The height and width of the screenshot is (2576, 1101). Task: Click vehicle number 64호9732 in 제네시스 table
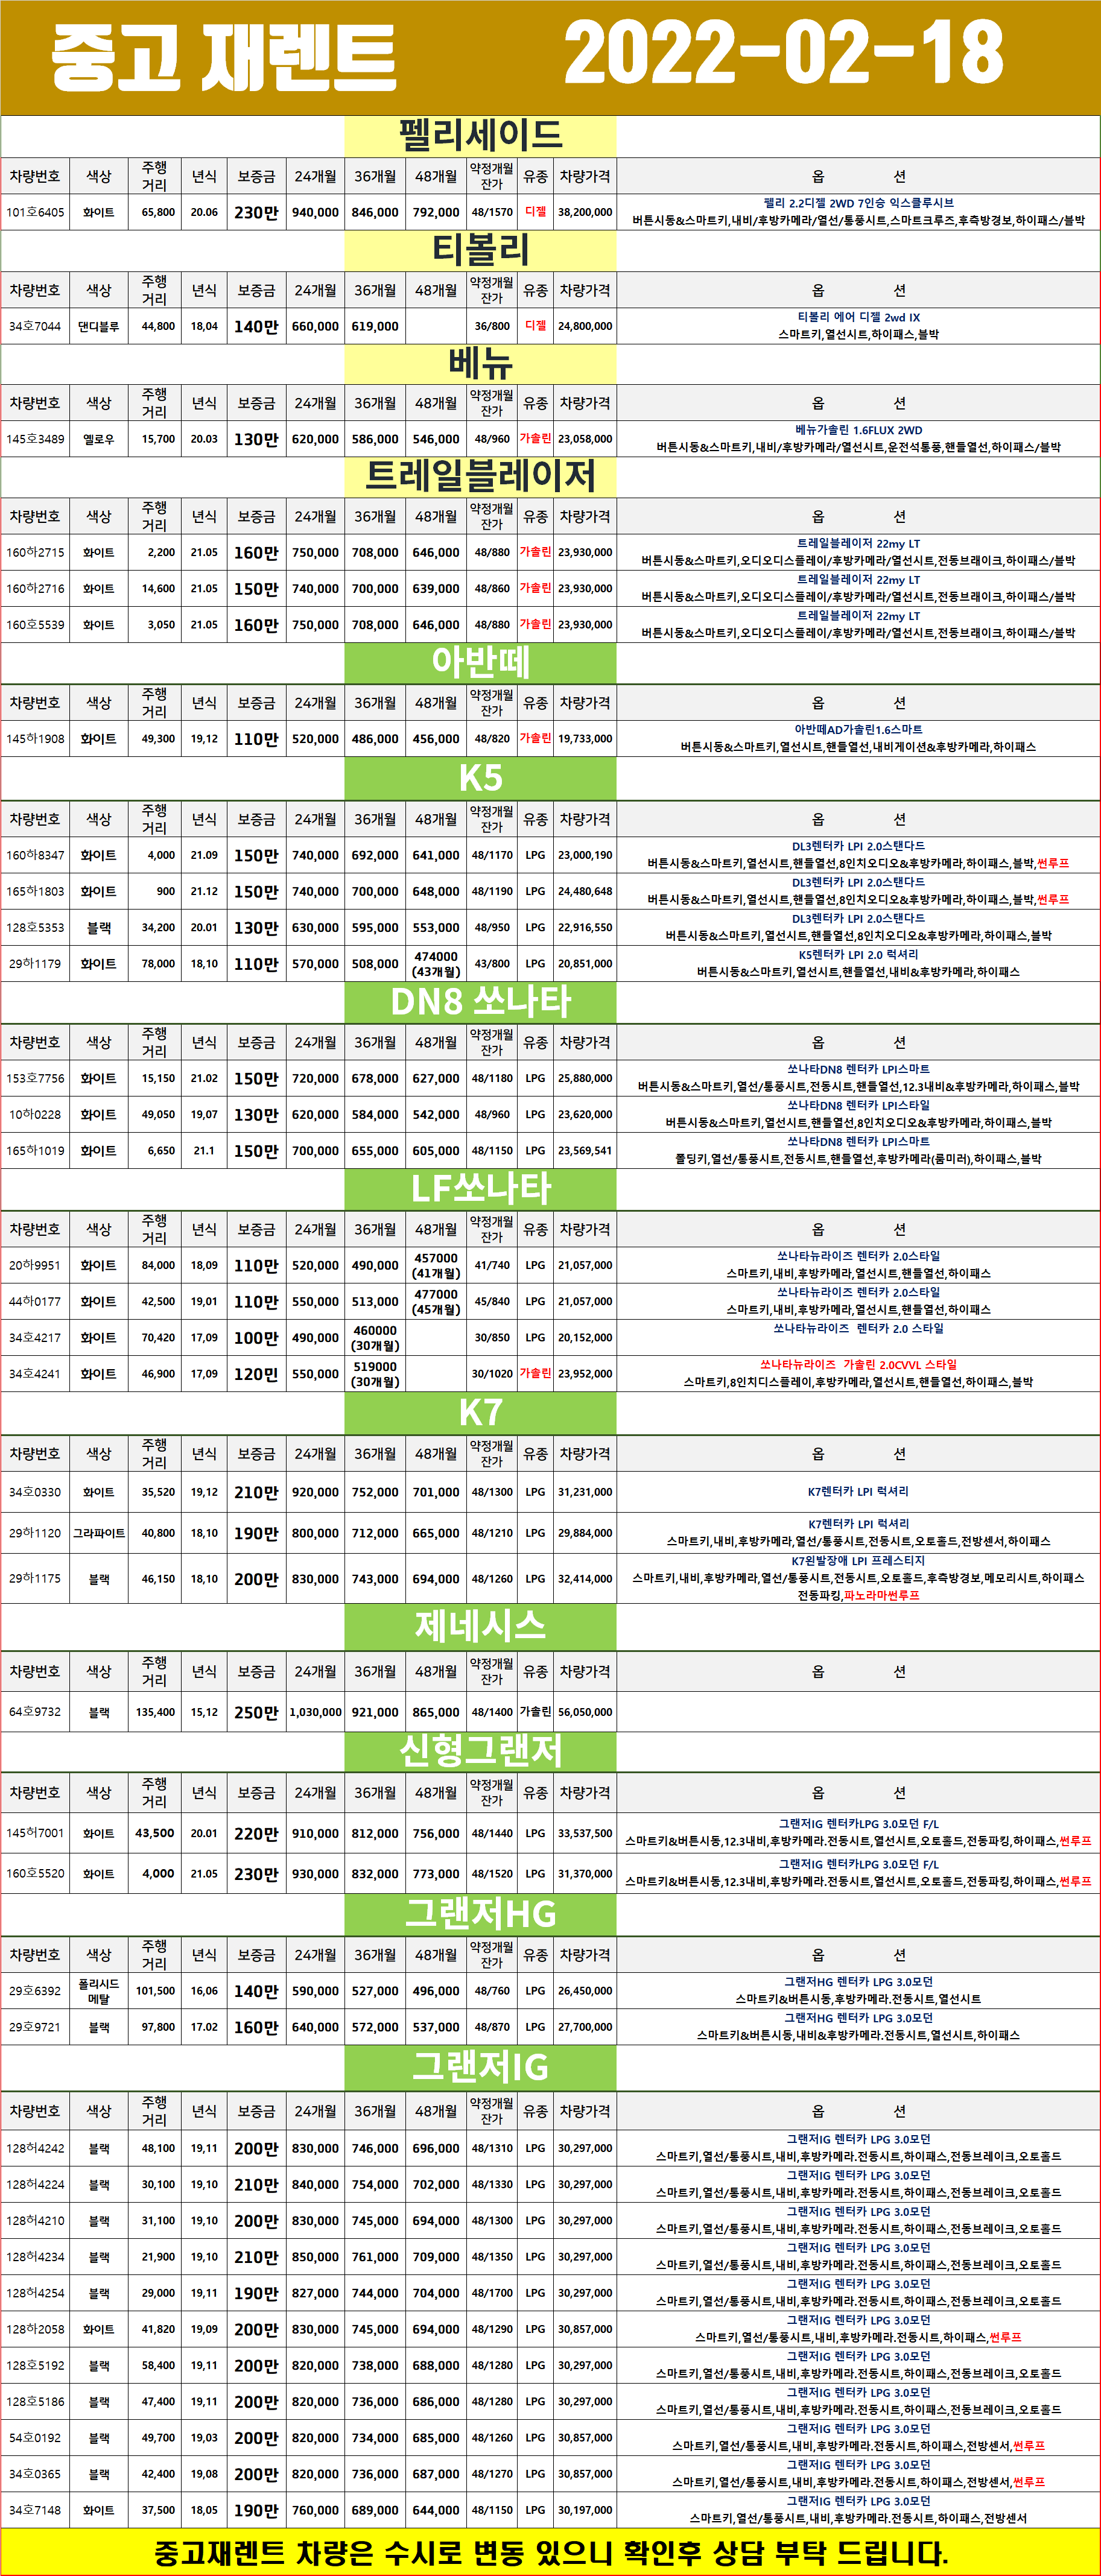[35, 1711]
